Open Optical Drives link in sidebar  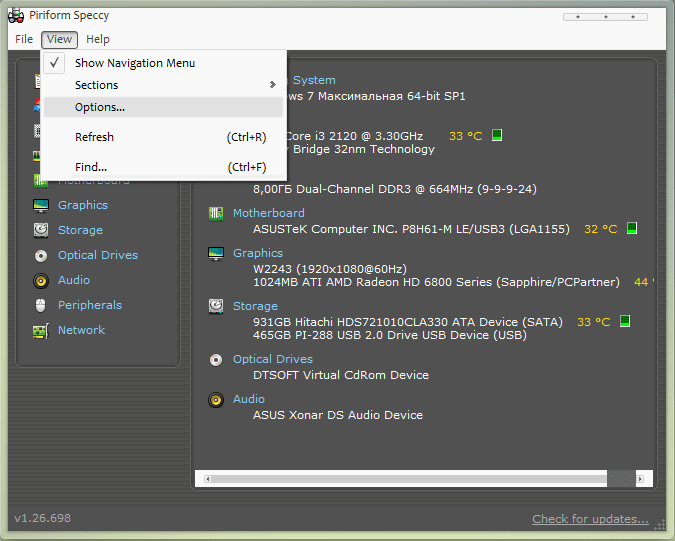(98, 255)
